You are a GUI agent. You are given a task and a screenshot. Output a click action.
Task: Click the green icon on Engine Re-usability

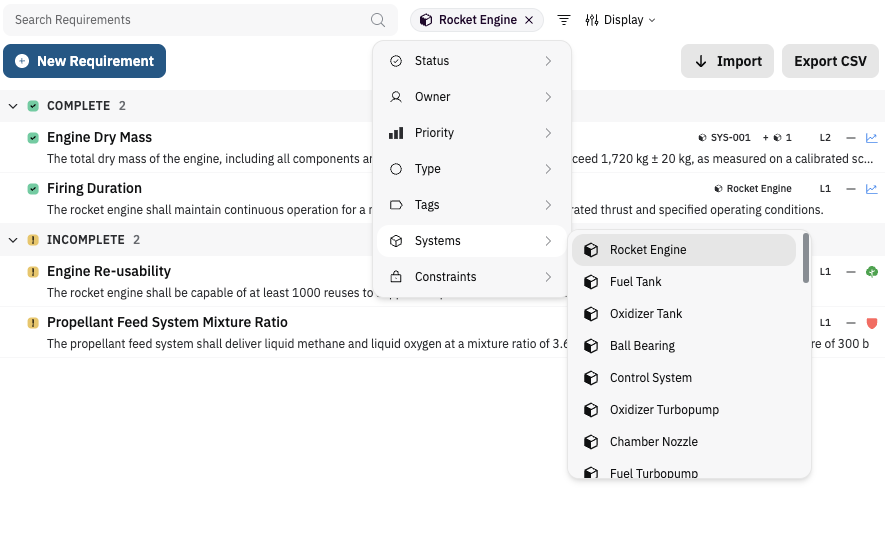871,272
